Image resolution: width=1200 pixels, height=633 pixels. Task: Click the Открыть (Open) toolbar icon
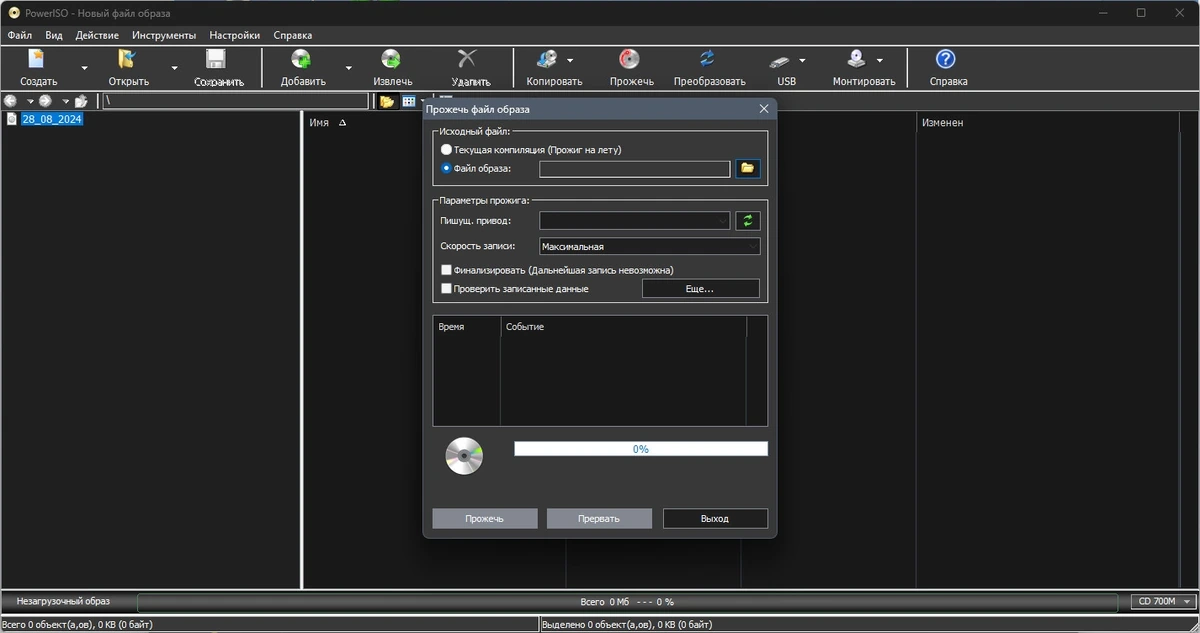[128, 59]
